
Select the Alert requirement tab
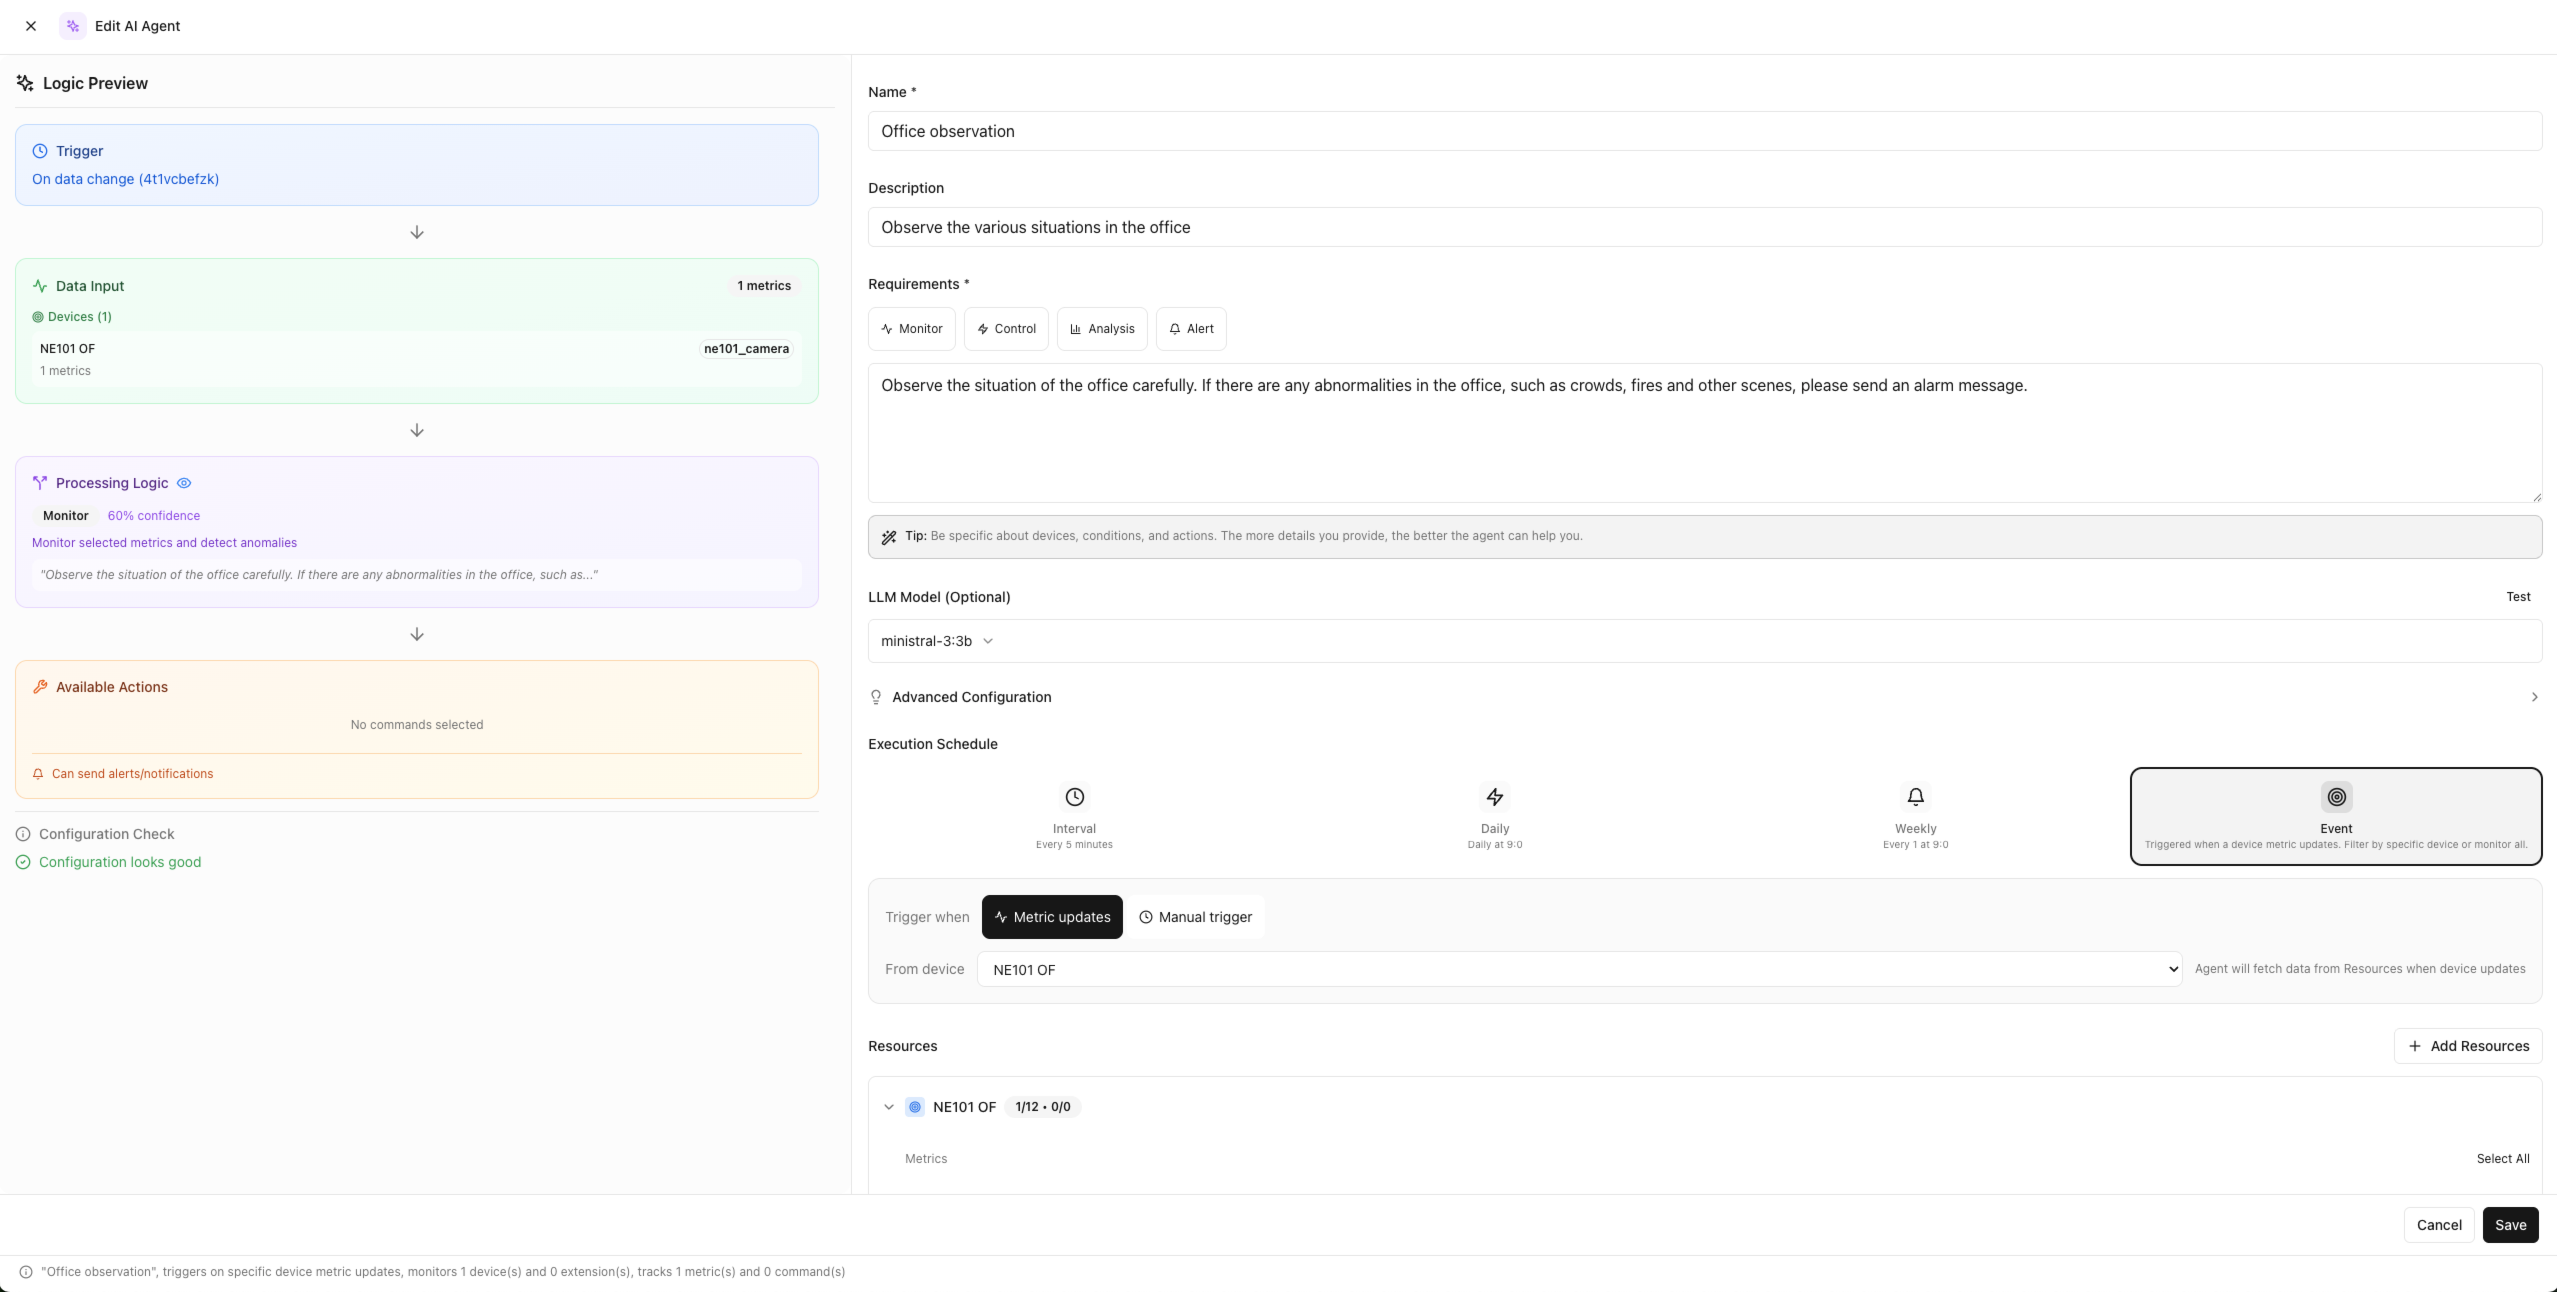coord(1190,329)
